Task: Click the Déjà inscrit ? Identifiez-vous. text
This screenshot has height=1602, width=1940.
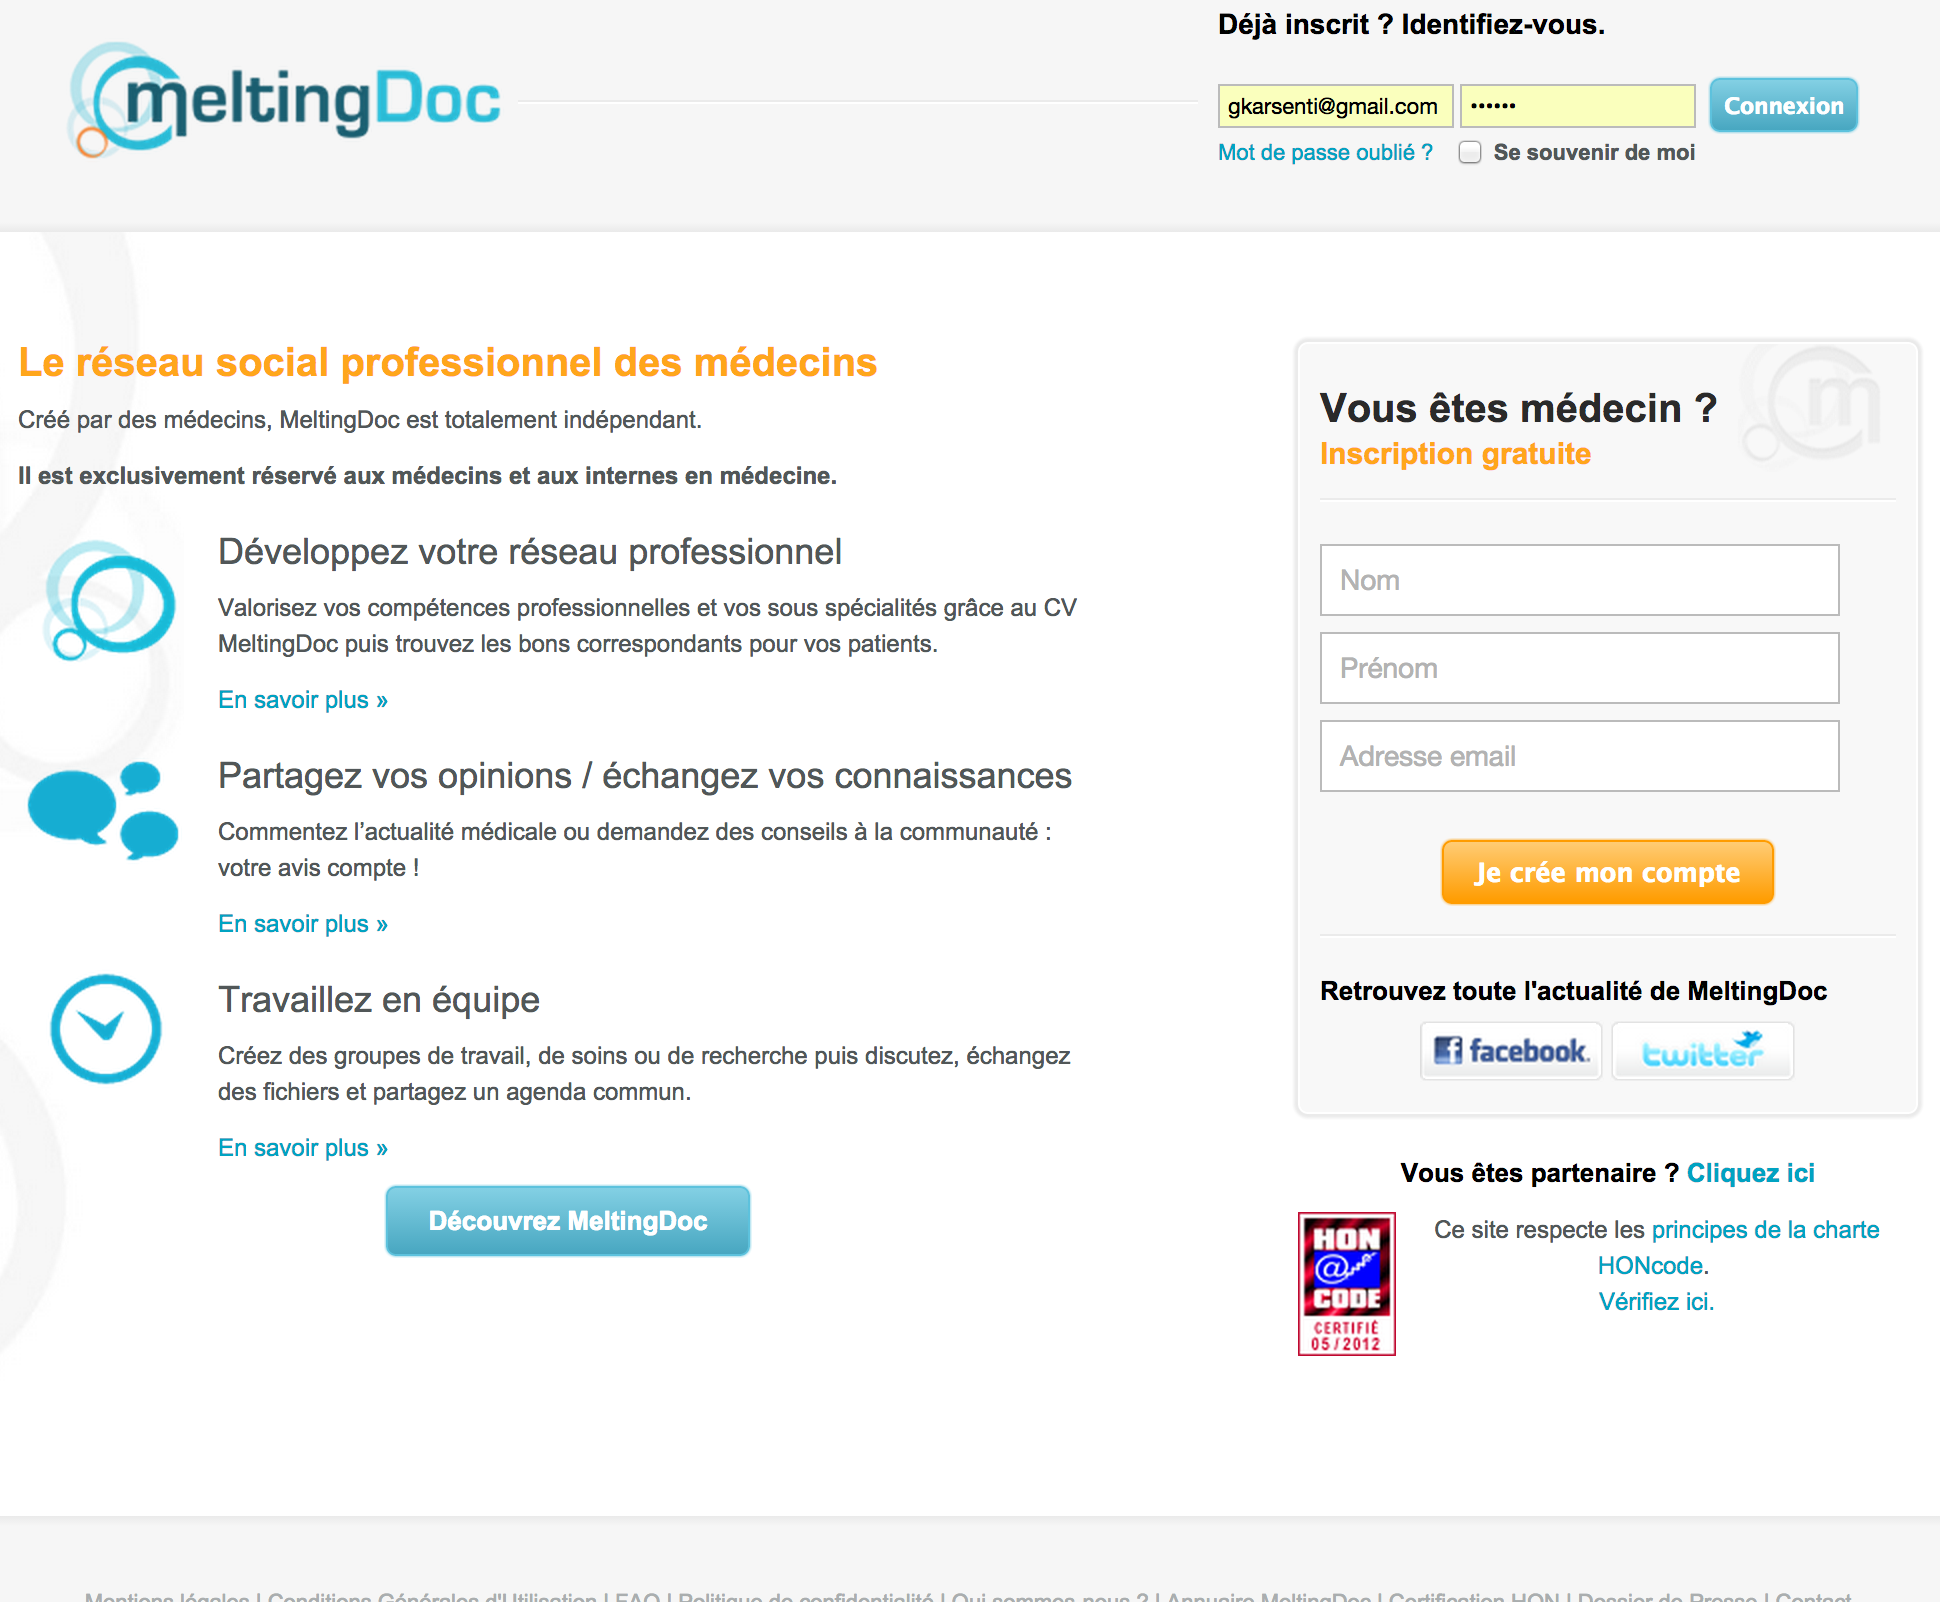Action: tap(1411, 25)
